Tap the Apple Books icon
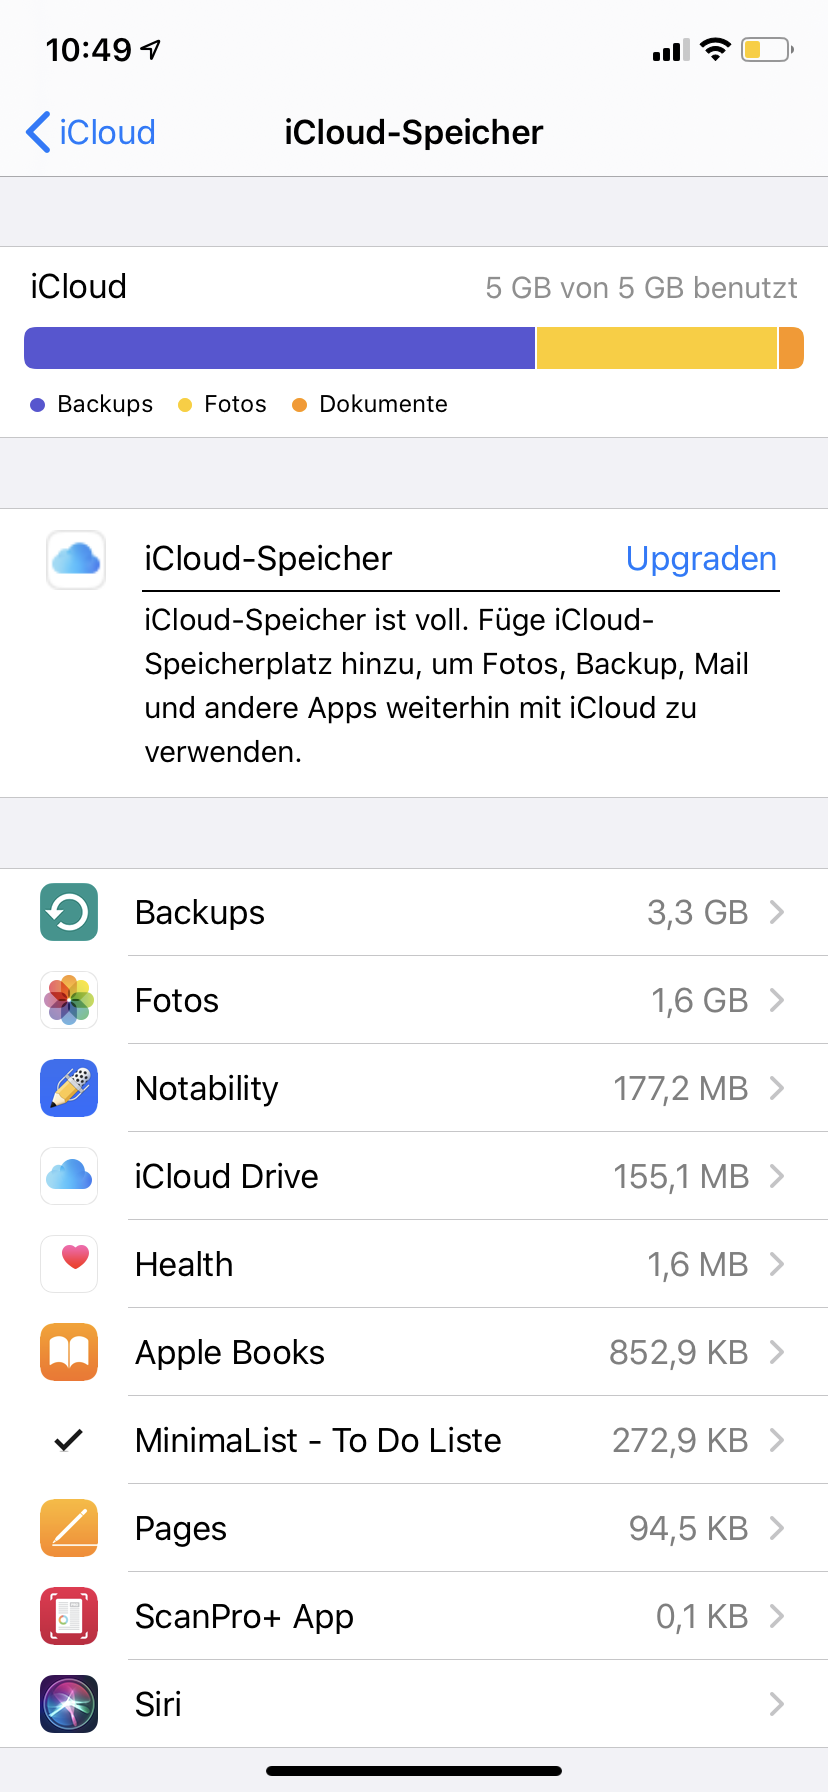 (x=69, y=1352)
